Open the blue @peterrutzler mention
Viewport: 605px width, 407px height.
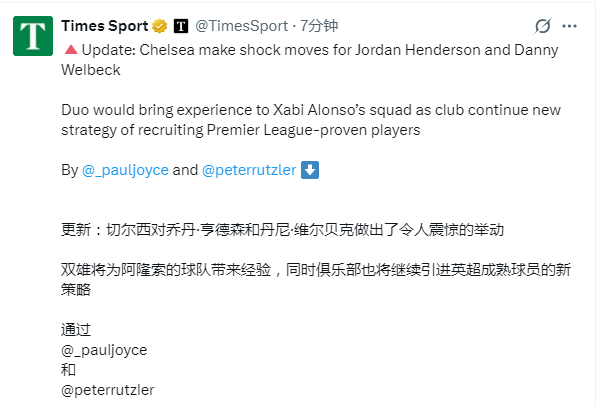[249, 170]
